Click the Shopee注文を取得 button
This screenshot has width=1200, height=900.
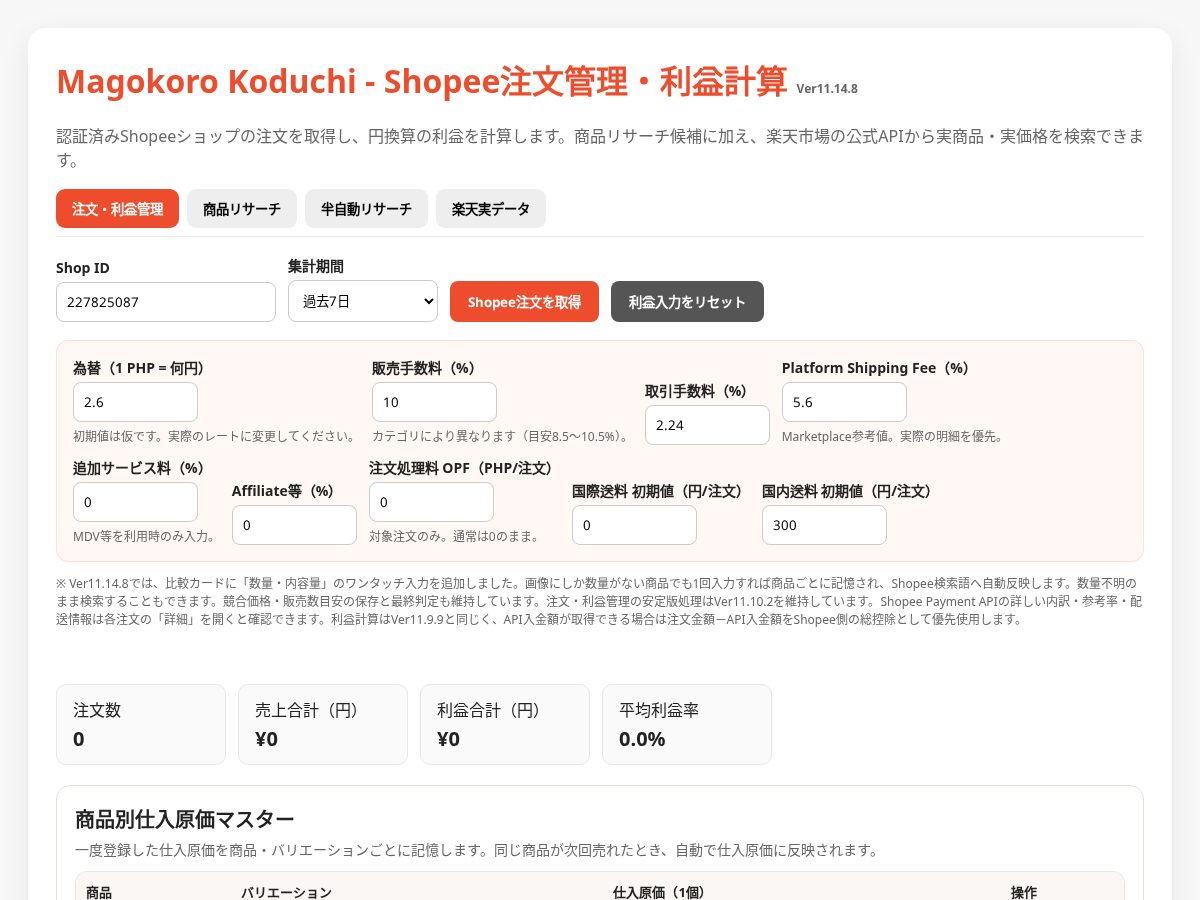pyautogui.click(x=525, y=302)
